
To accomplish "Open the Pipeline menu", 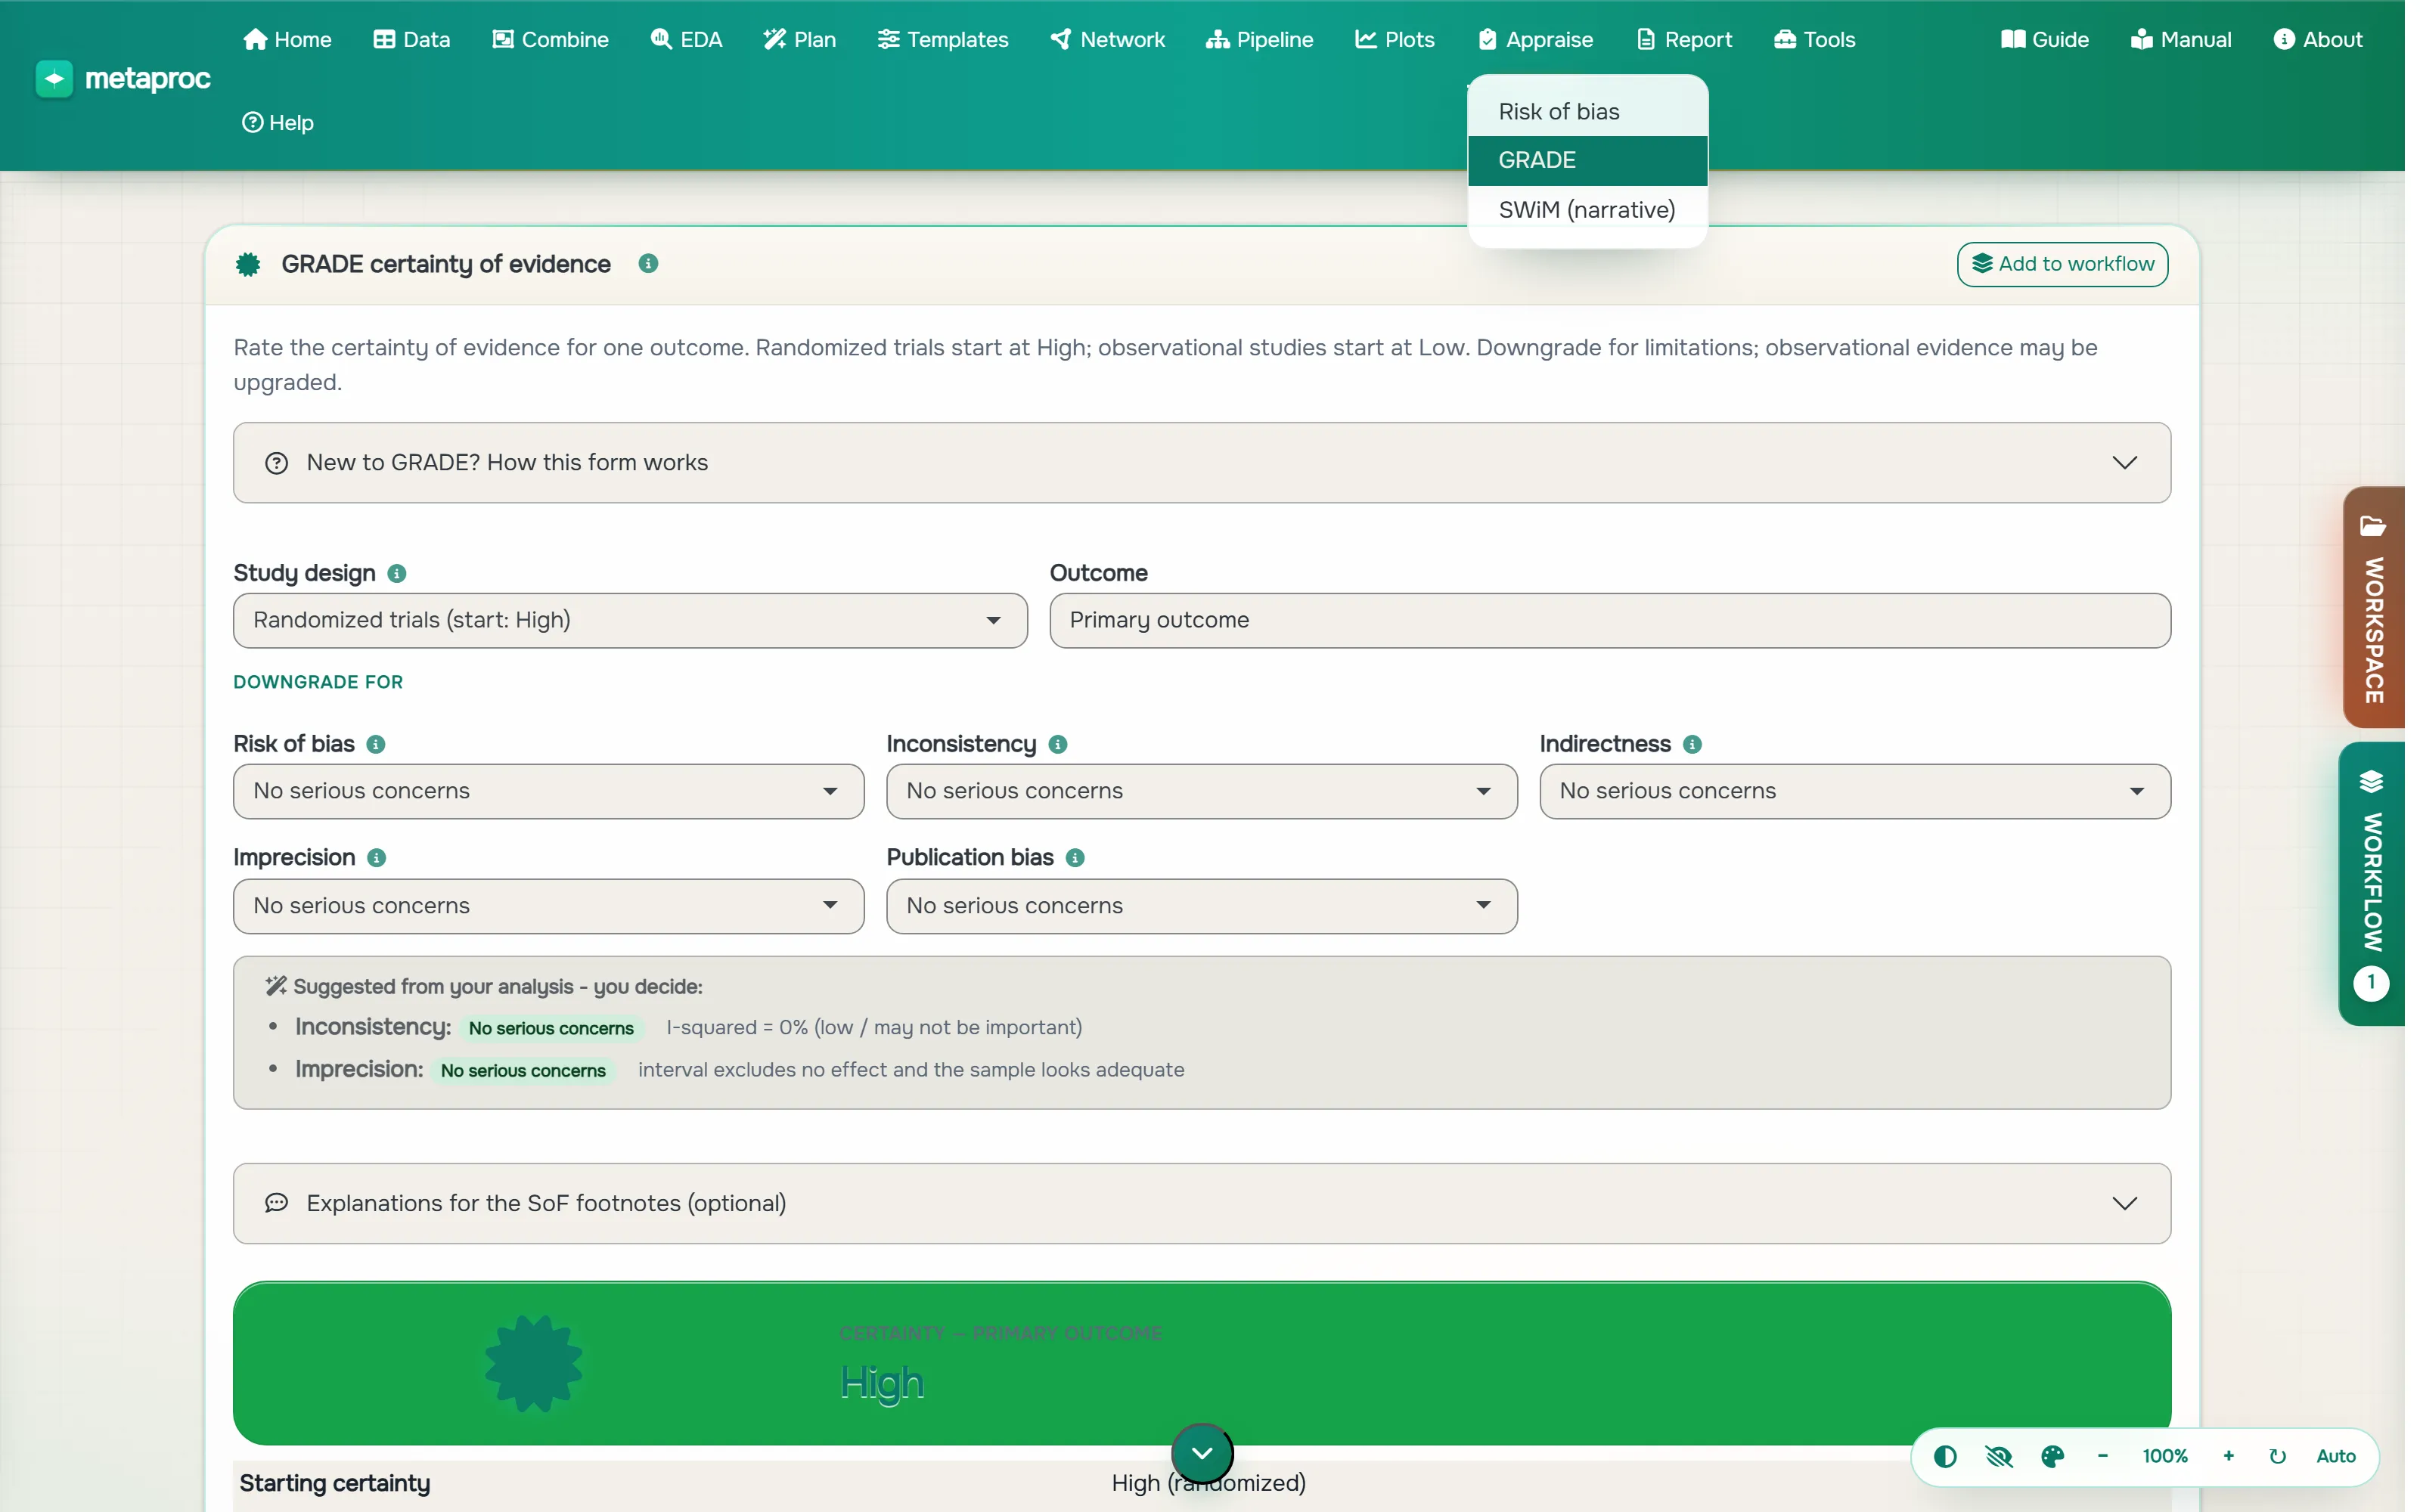I will coord(1260,40).
